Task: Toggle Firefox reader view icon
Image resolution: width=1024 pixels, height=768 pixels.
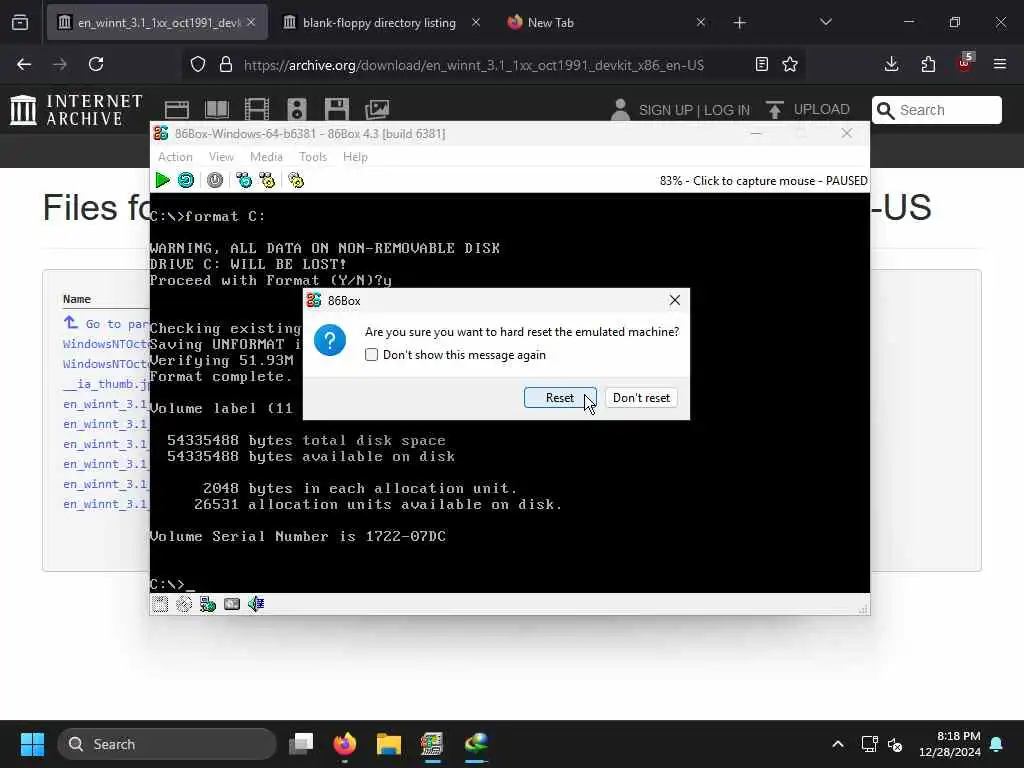Action: pyautogui.click(x=761, y=64)
